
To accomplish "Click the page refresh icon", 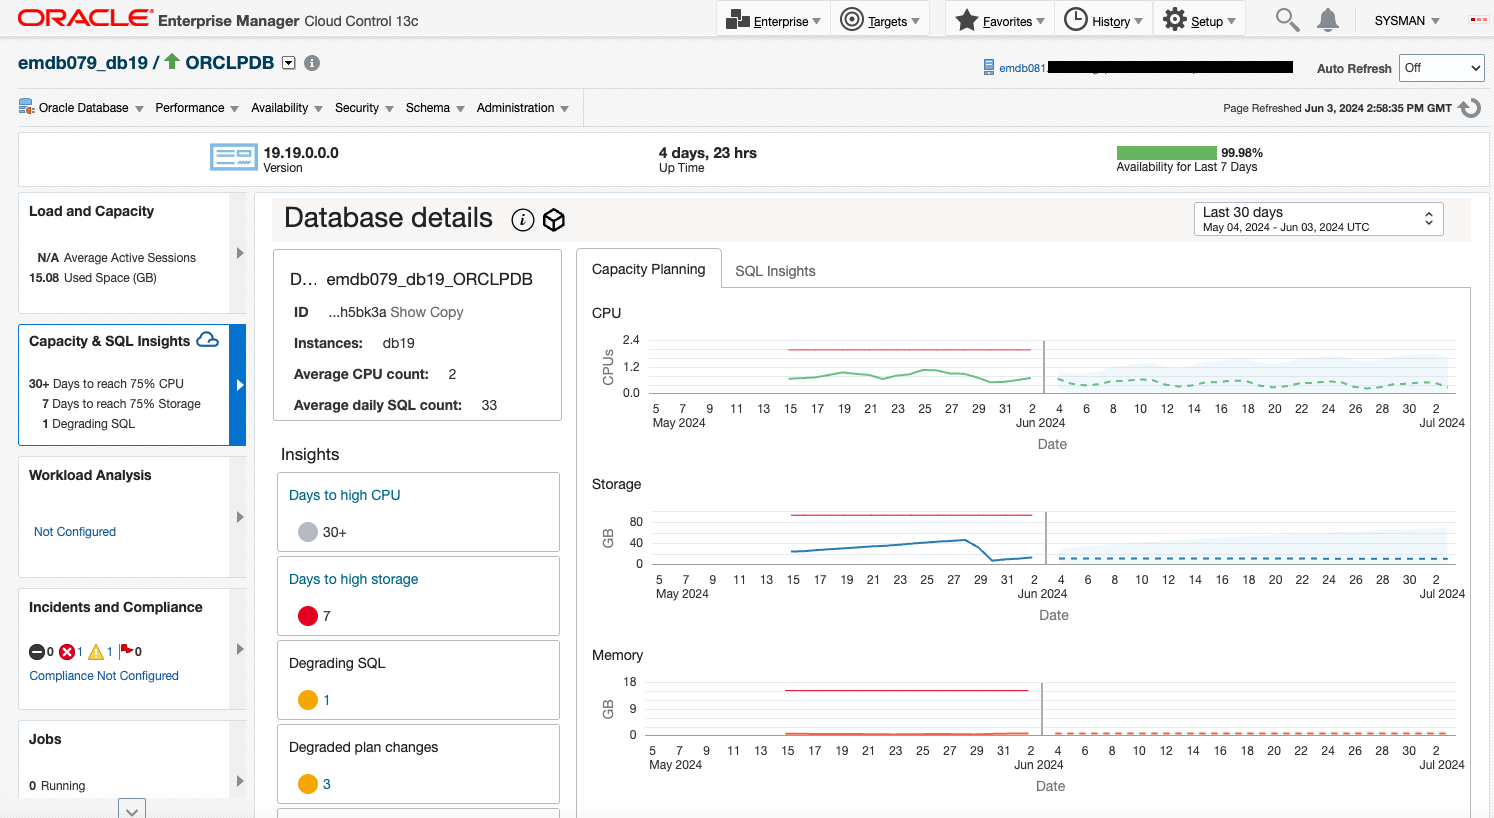I will 1470,108.
